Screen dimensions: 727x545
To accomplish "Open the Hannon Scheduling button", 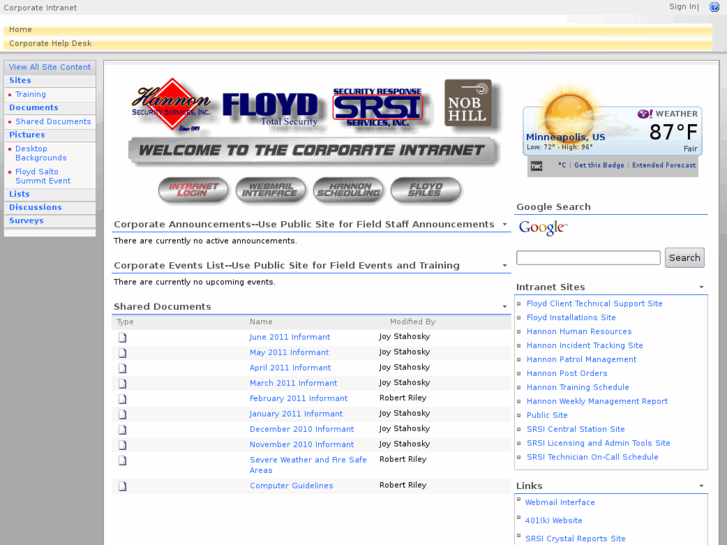I will click(348, 190).
